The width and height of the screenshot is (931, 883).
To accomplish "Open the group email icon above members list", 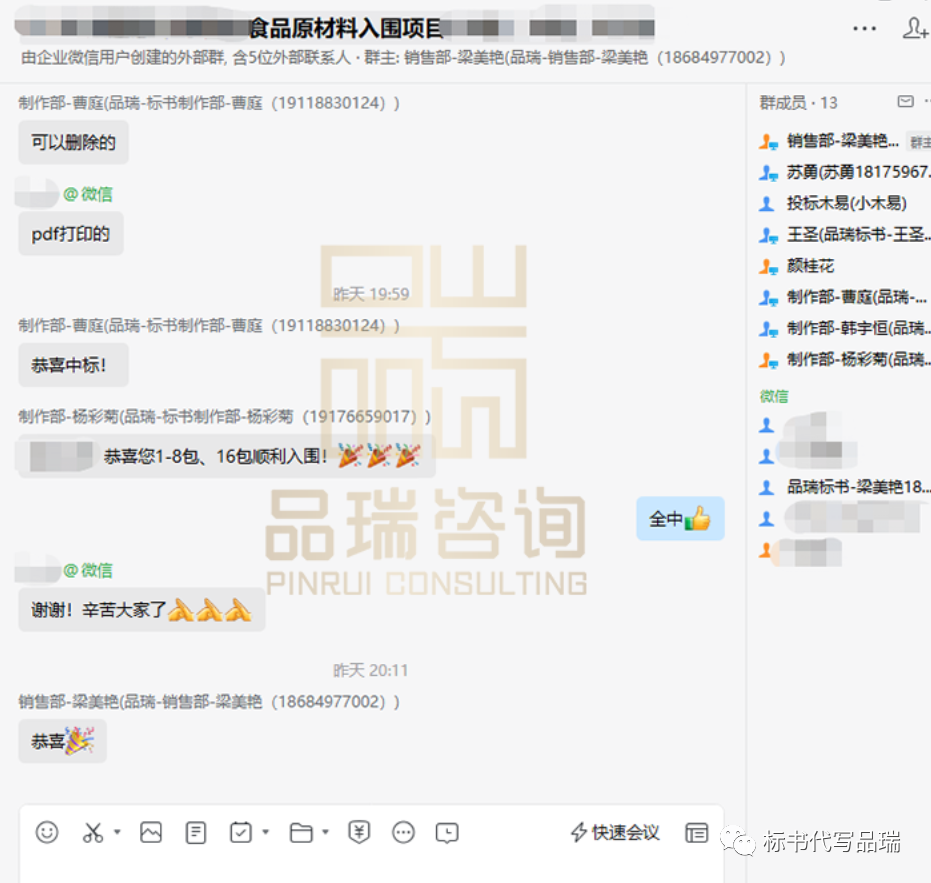I will (x=905, y=101).
